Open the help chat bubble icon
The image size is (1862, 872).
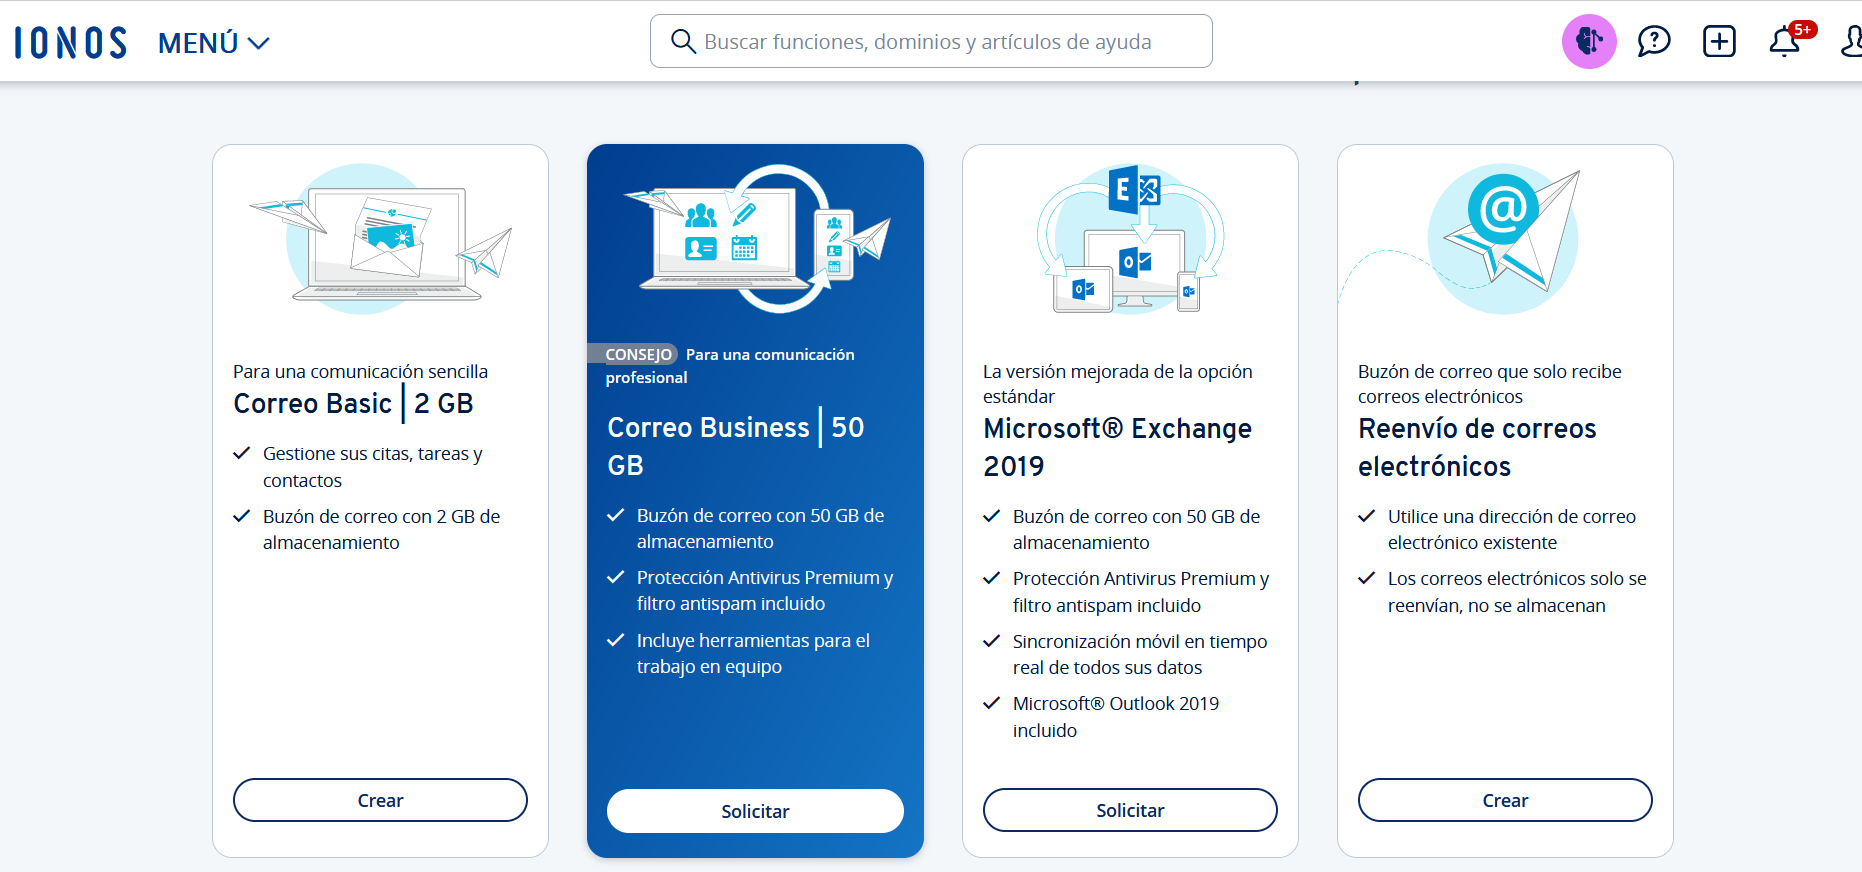(x=1654, y=41)
